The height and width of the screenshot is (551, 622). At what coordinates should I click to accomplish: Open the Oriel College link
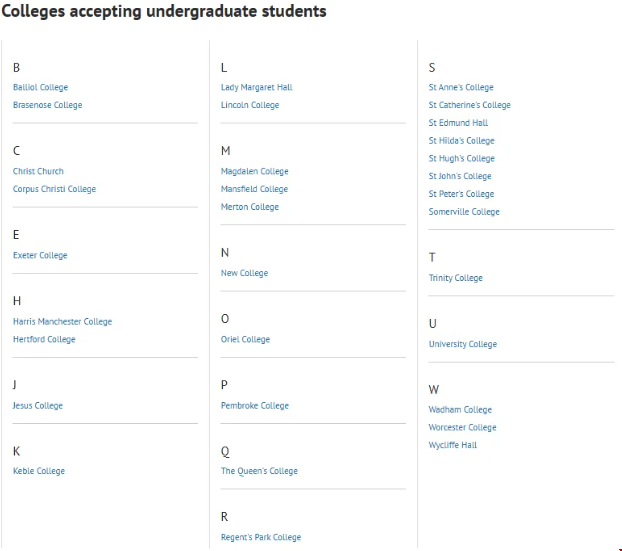tap(245, 339)
